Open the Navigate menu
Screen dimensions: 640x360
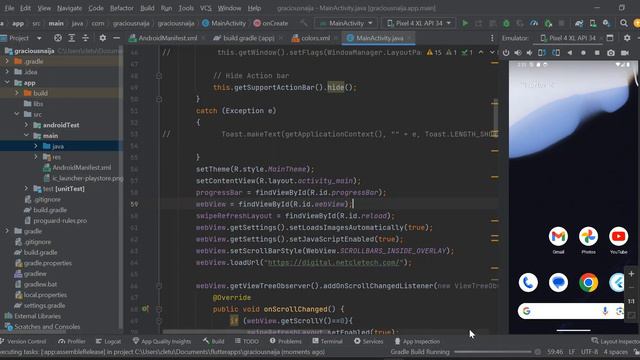[x=69, y=8]
